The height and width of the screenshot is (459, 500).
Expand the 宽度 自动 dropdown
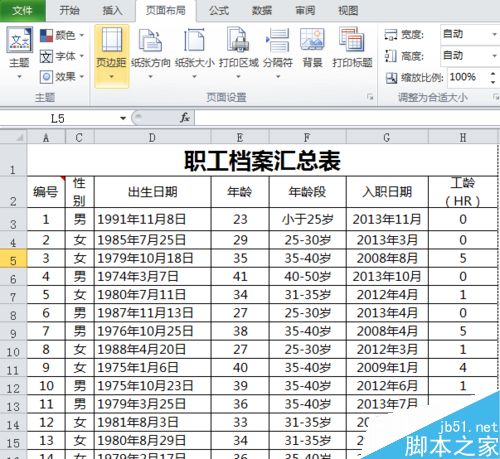coord(495,34)
